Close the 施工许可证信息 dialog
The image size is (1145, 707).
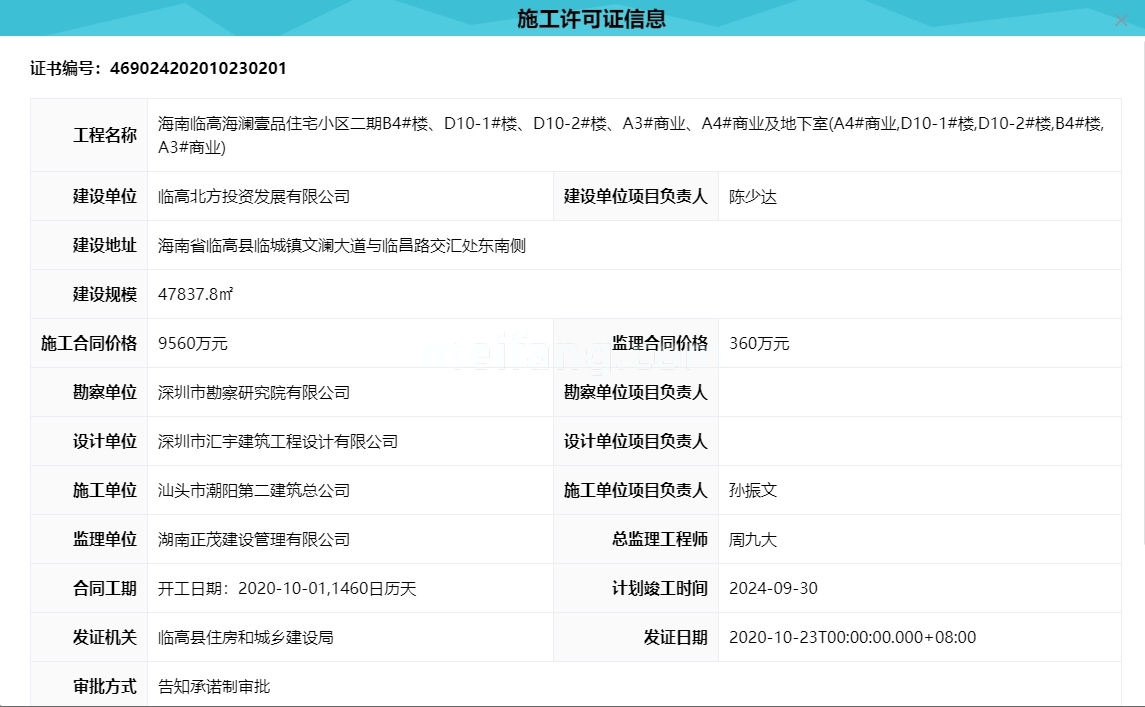click(x=1121, y=19)
